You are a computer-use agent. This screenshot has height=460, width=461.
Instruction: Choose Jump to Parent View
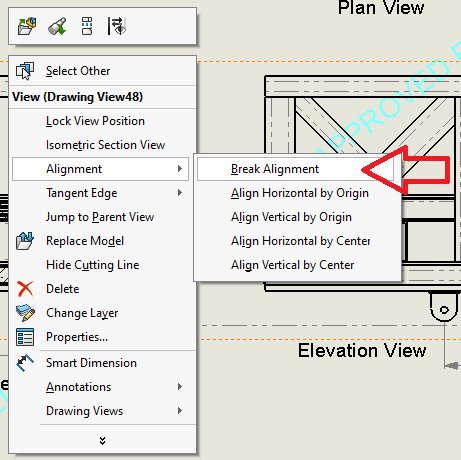coord(100,217)
